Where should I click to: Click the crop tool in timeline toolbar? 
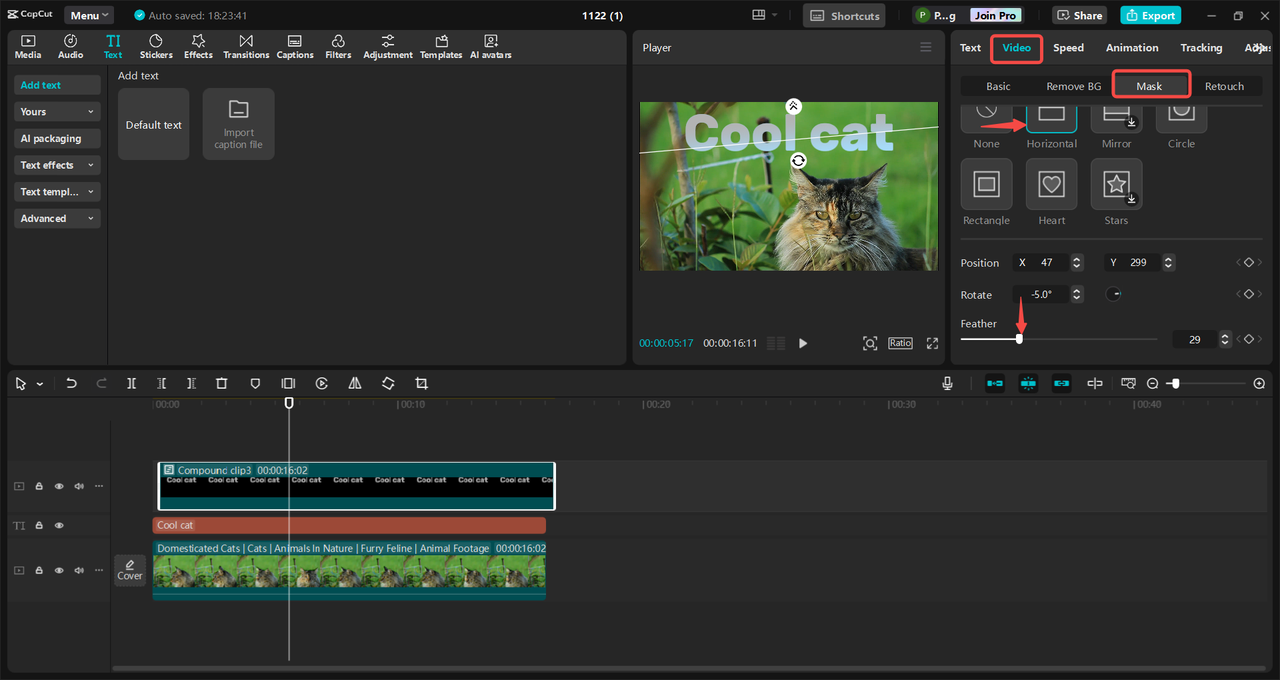point(421,383)
